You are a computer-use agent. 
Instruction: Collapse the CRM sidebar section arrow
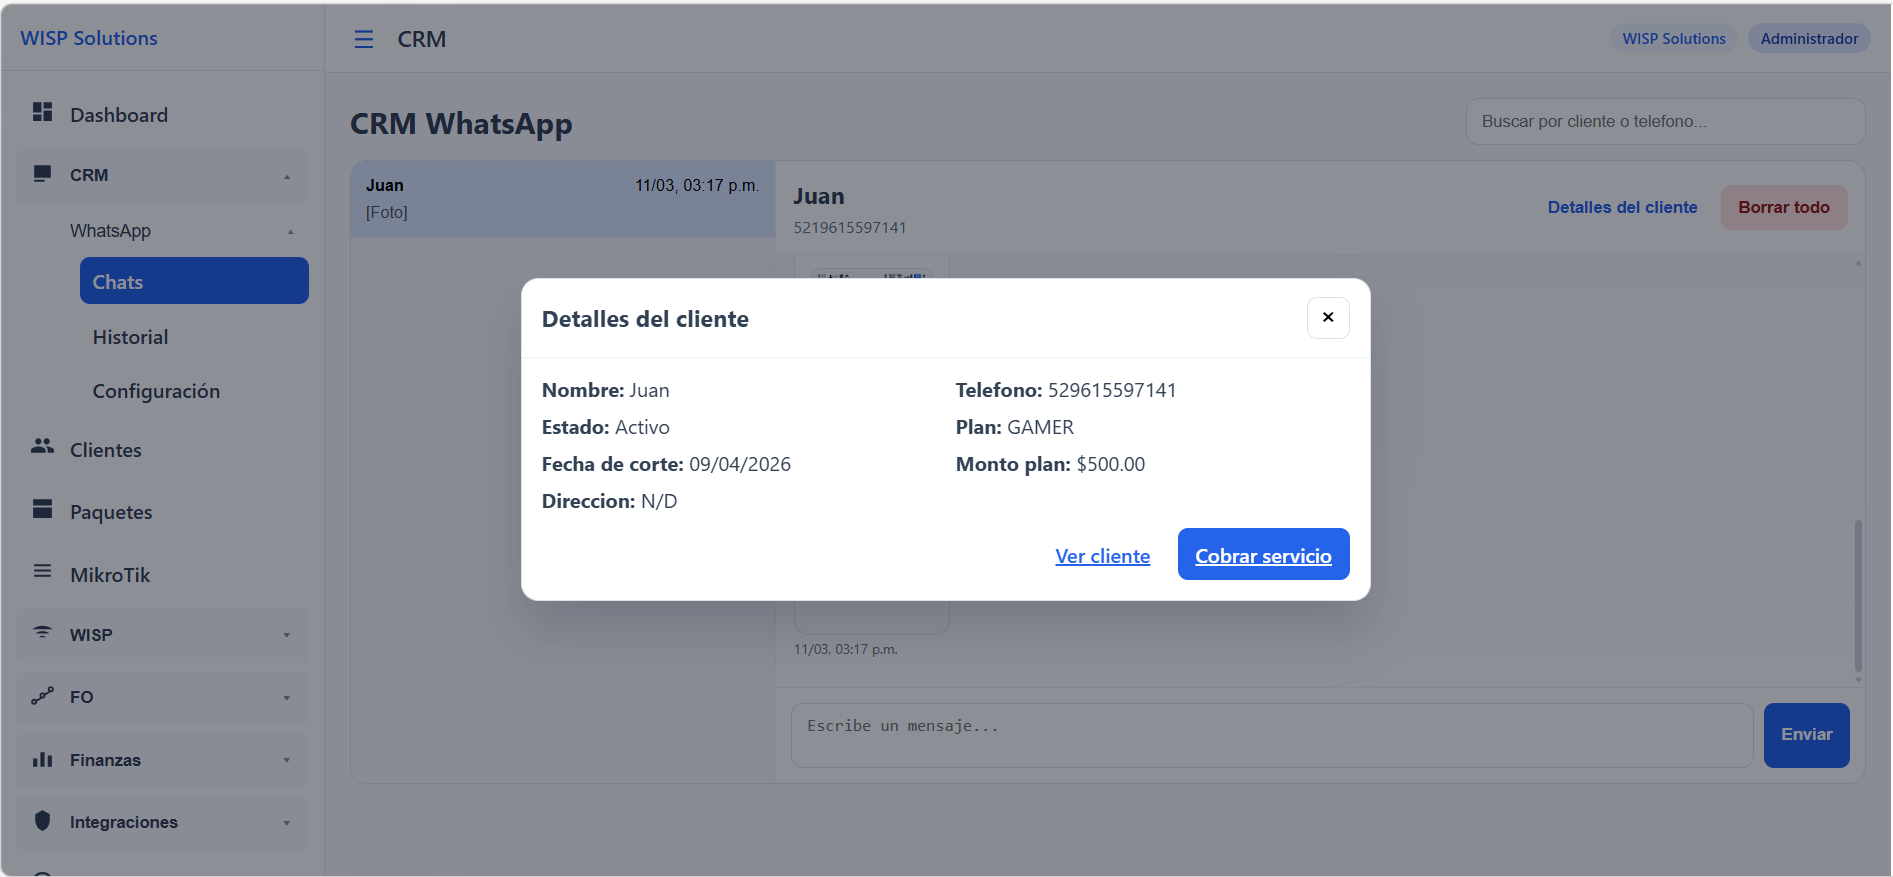pyautogui.click(x=287, y=177)
